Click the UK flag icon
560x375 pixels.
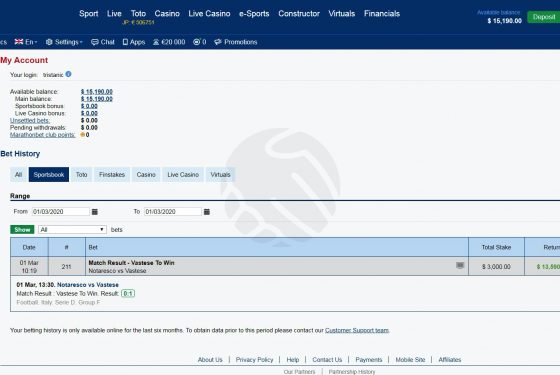(19, 42)
